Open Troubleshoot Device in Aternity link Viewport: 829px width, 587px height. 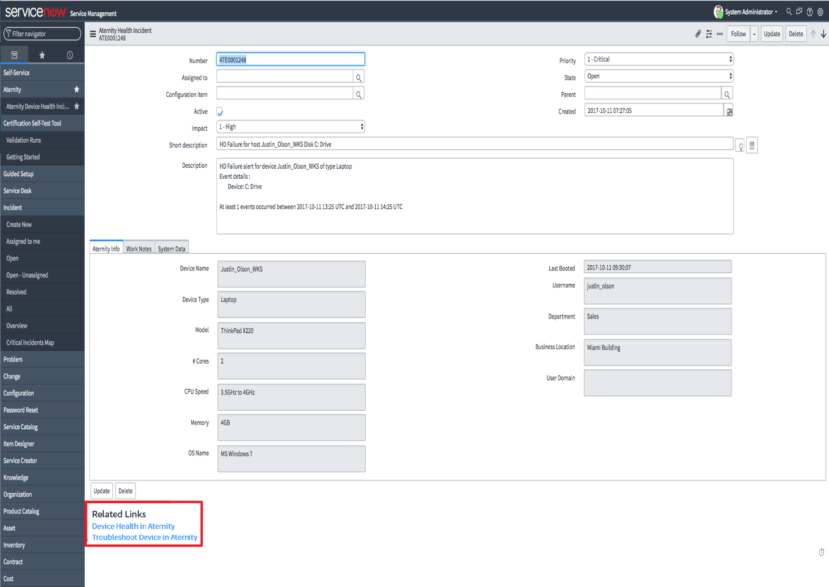tap(145, 537)
